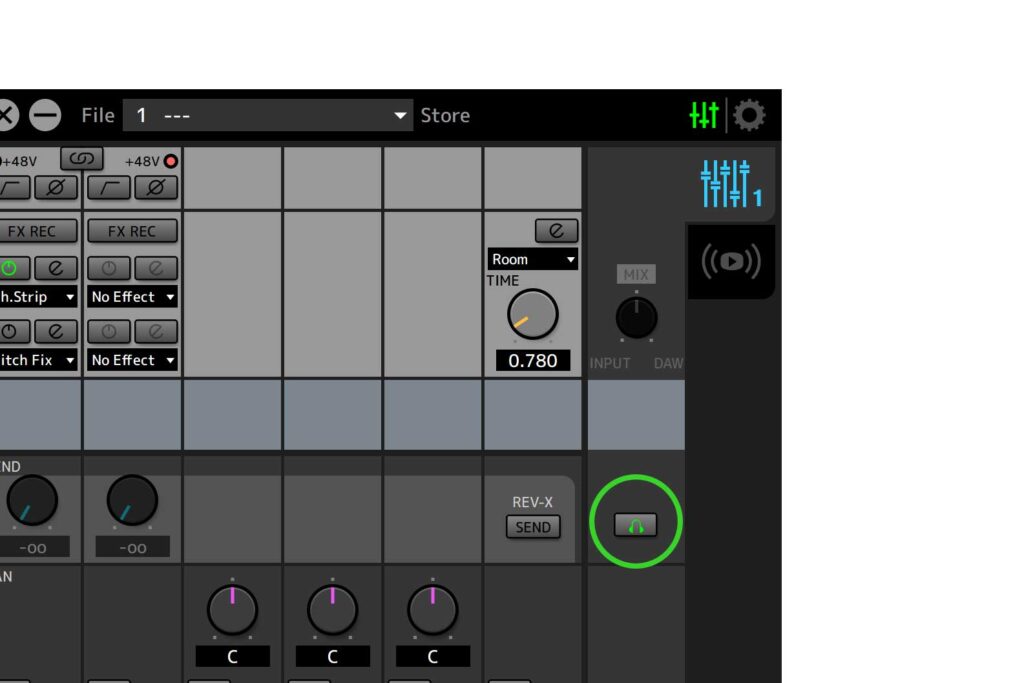Toggle the green Ch.Strip power button

(10, 268)
